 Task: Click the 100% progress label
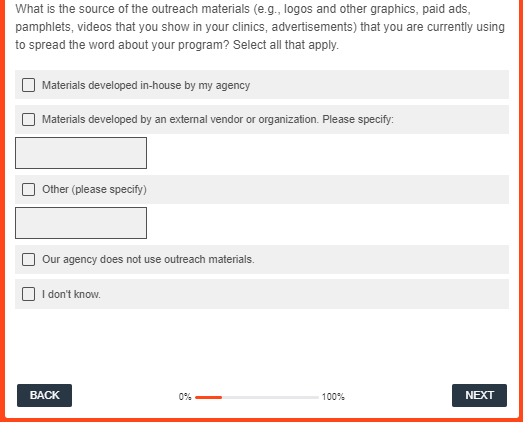pos(333,397)
